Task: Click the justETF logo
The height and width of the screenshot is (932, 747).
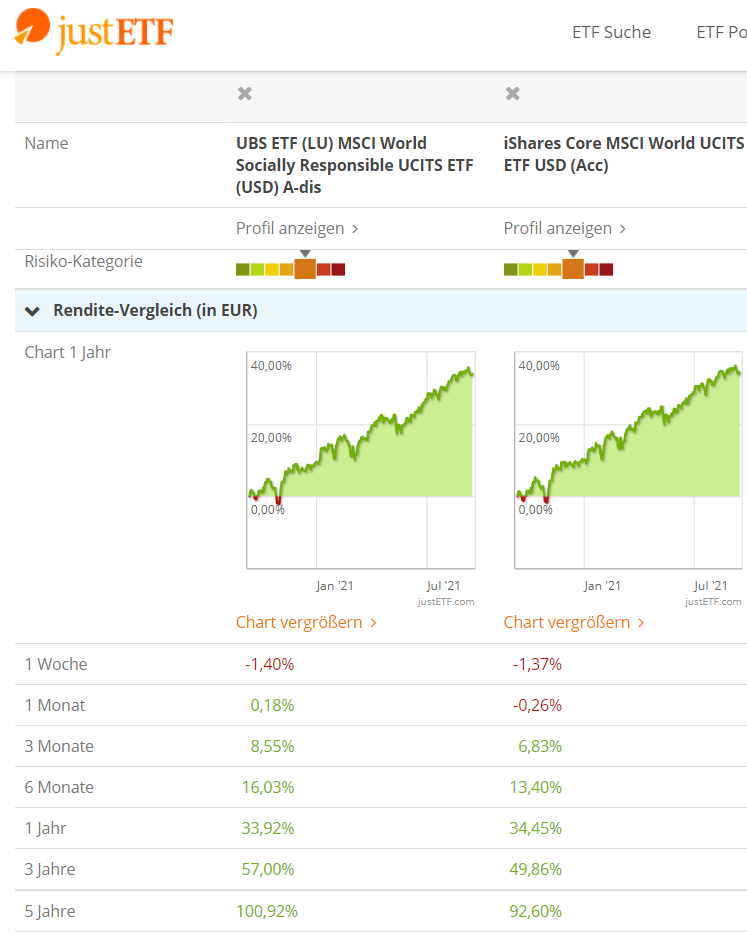Action: 95,32
